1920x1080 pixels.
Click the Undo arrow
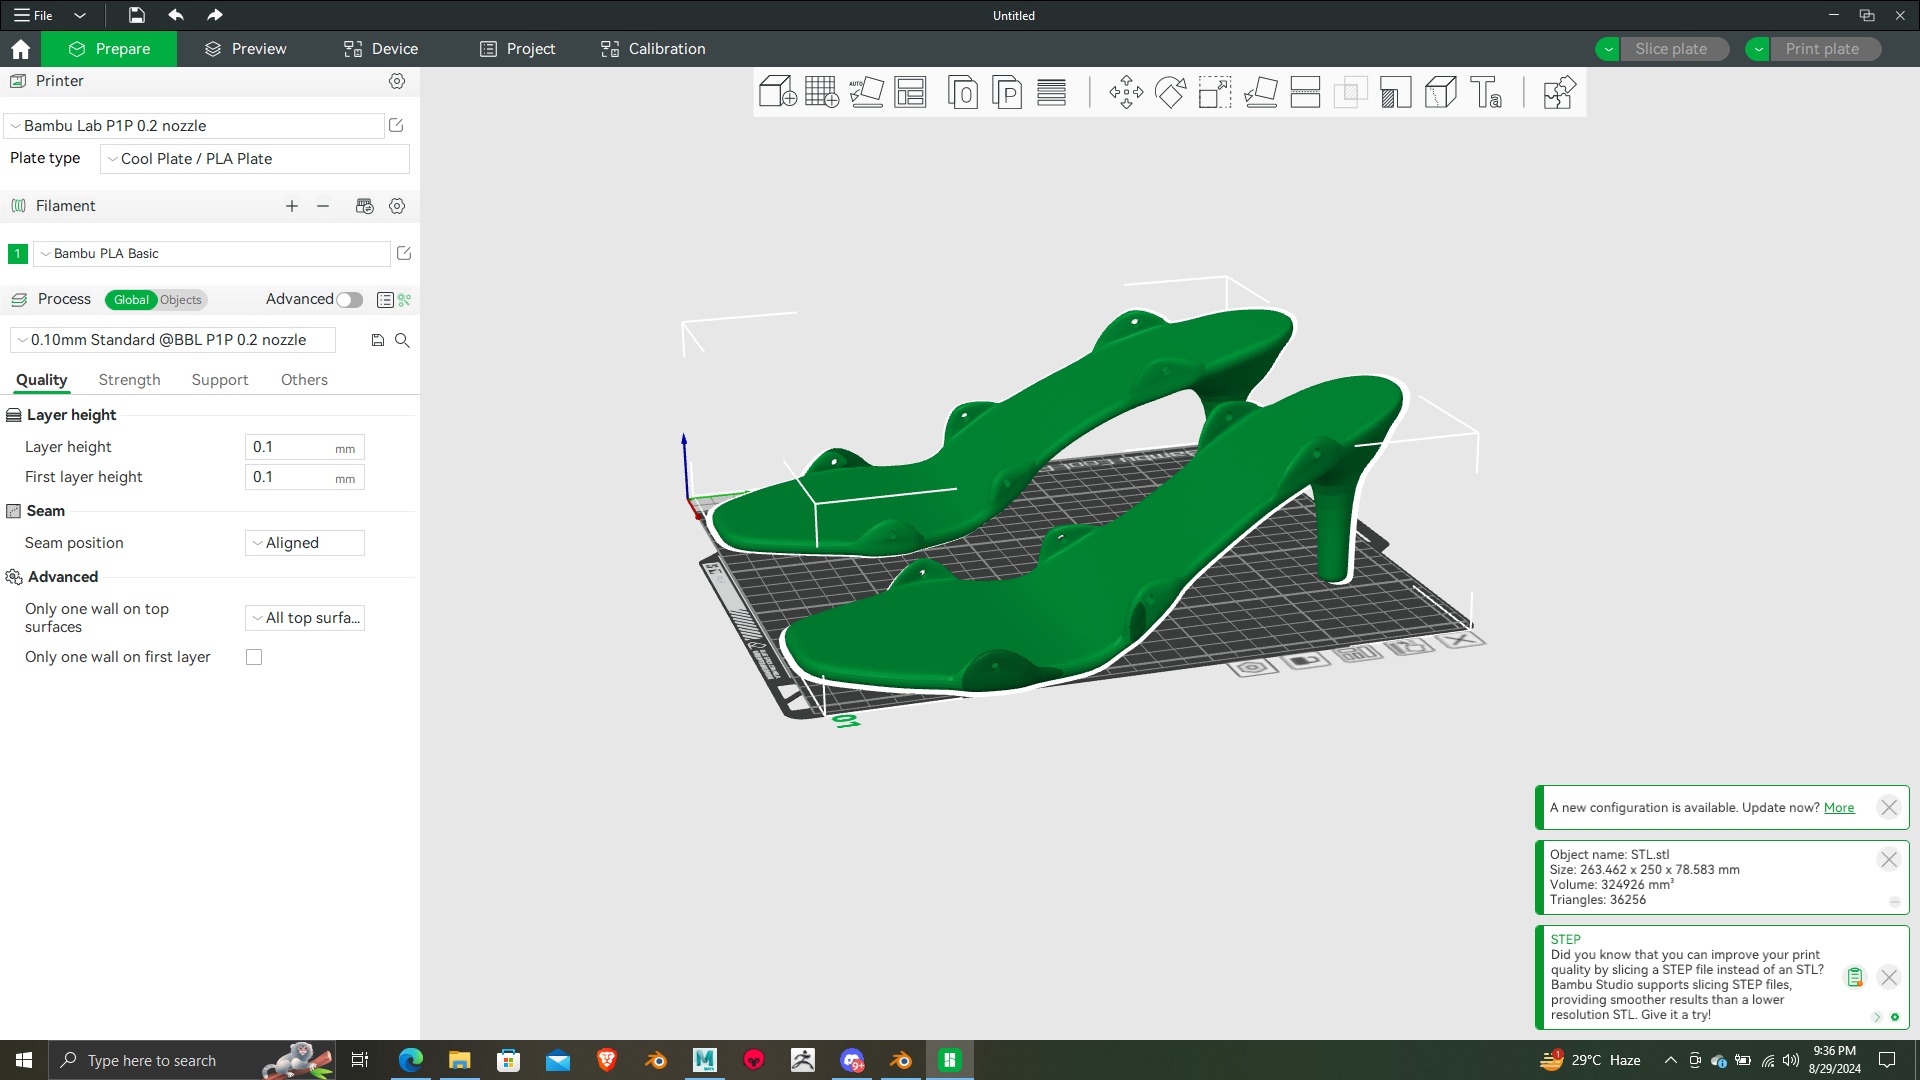176,15
